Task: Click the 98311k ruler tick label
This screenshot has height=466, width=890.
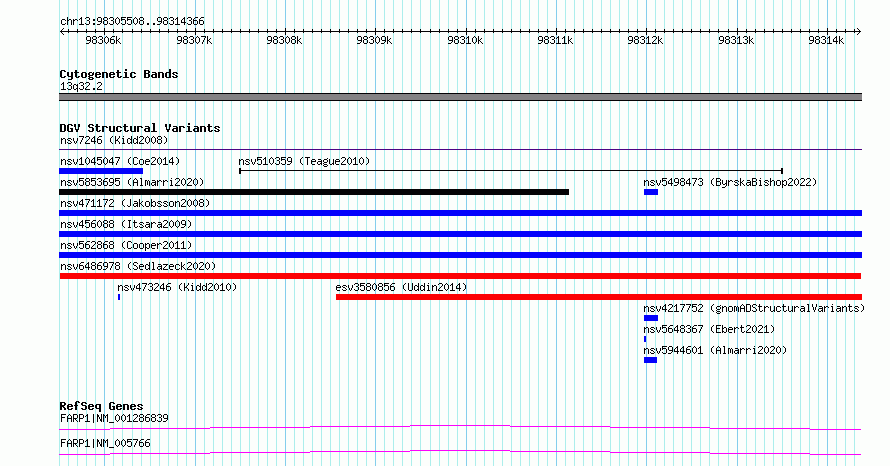Action: pos(555,40)
